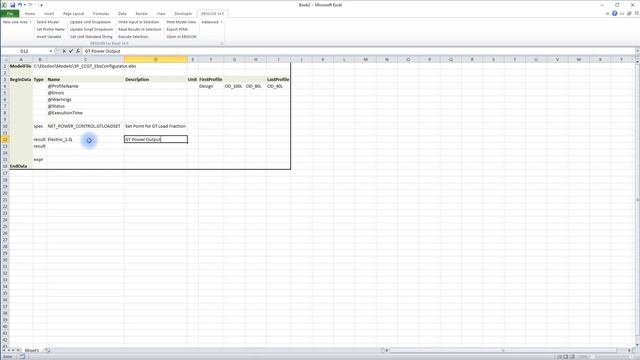Click the @Warnings cell
The height and width of the screenshot is (360, 640).
pyautogui.click(x=85, y=100)
